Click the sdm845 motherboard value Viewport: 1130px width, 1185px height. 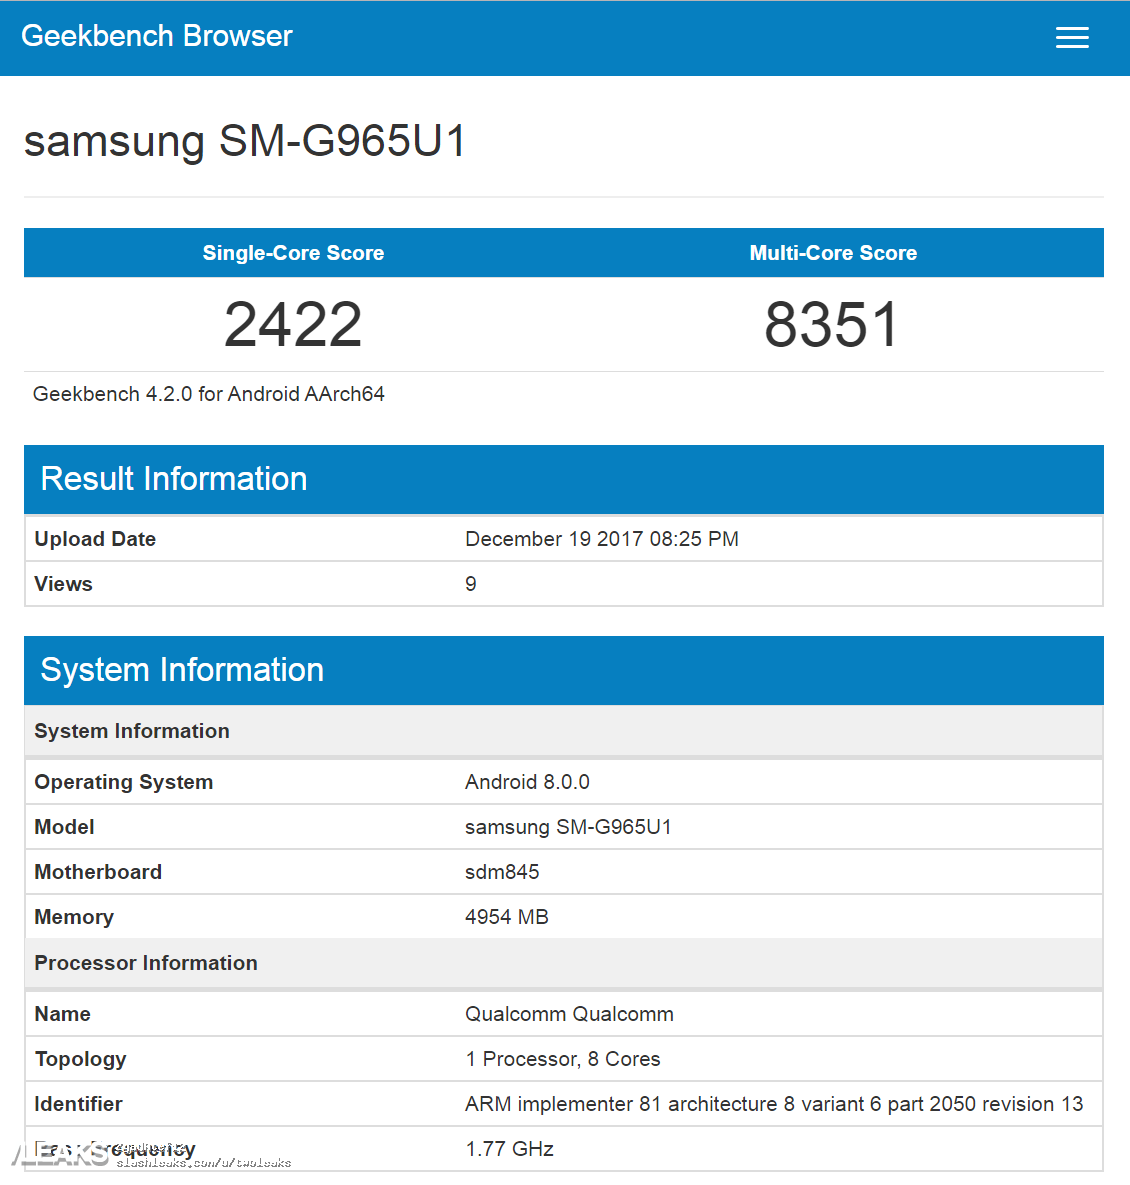tap(502, 872)
